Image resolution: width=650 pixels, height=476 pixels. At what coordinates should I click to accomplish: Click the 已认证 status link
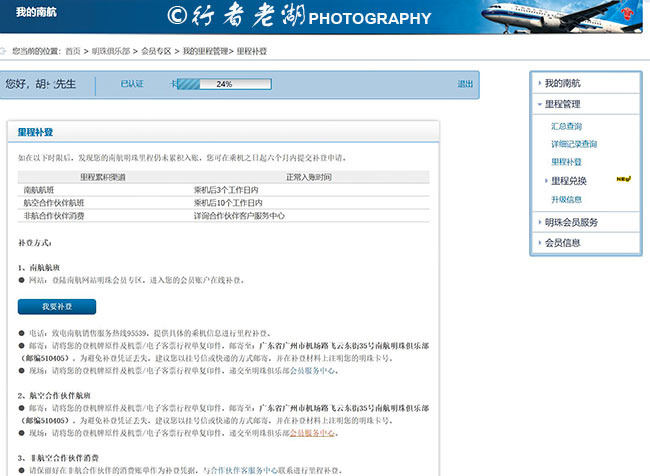[132, 84]
